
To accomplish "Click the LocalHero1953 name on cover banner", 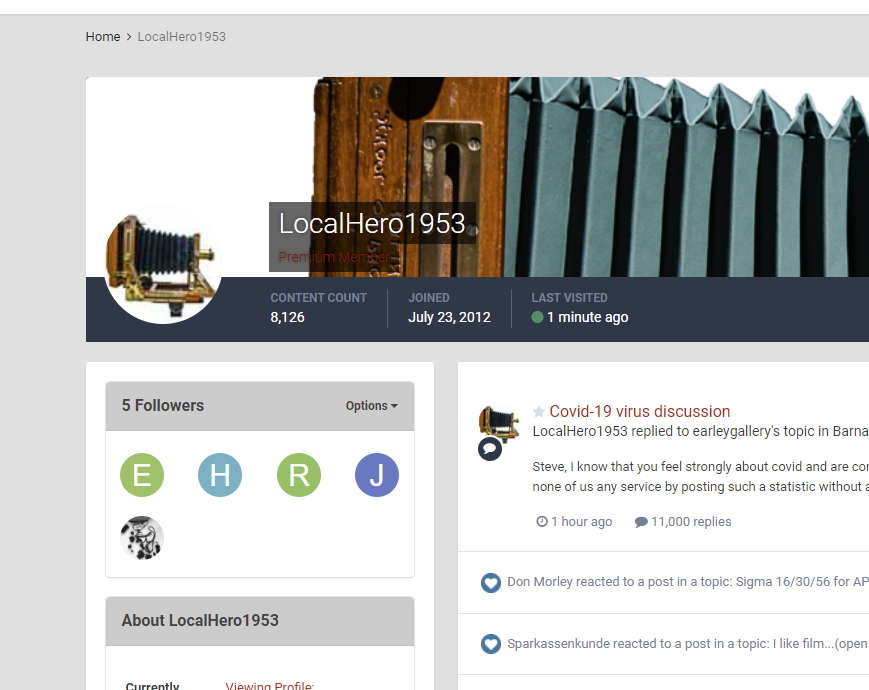I will tap(372, 223).
